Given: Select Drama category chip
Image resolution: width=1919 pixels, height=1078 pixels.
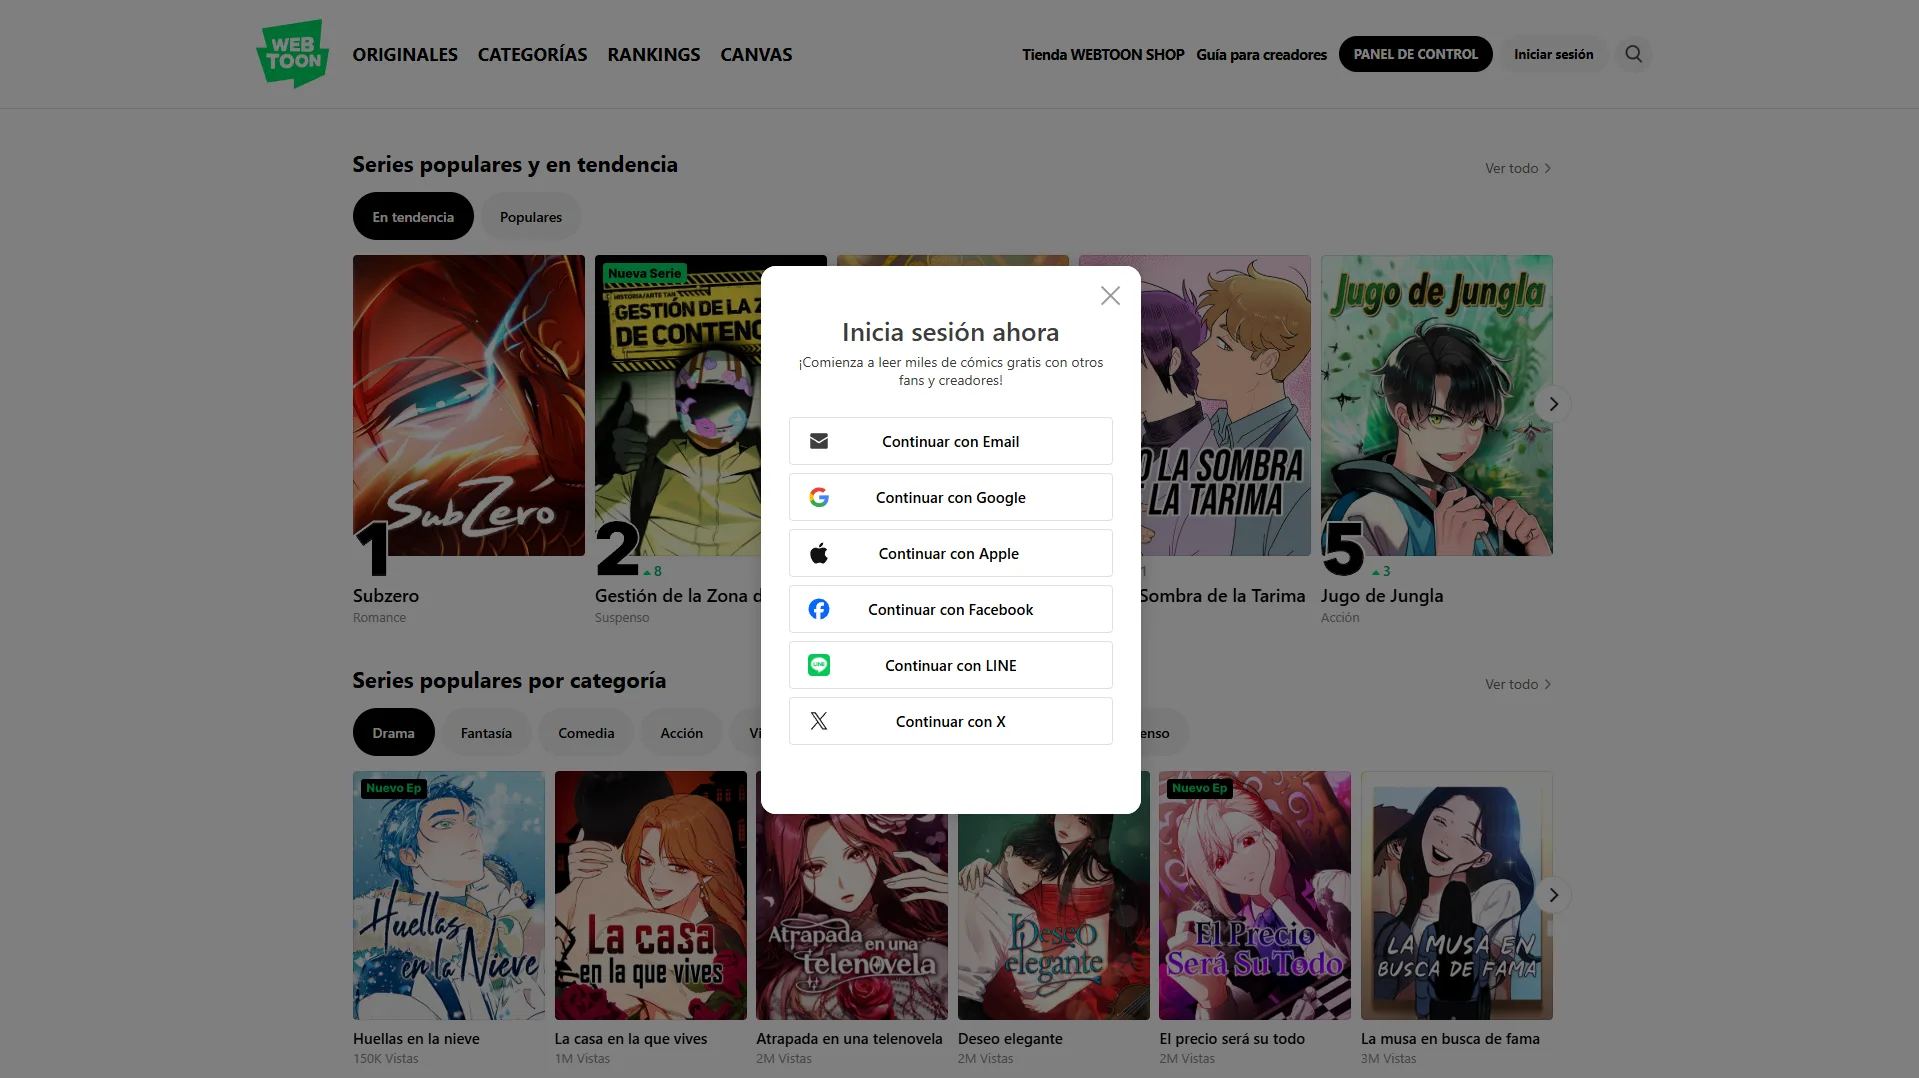Looking at the screenshot, I should (x=393, y=732).
